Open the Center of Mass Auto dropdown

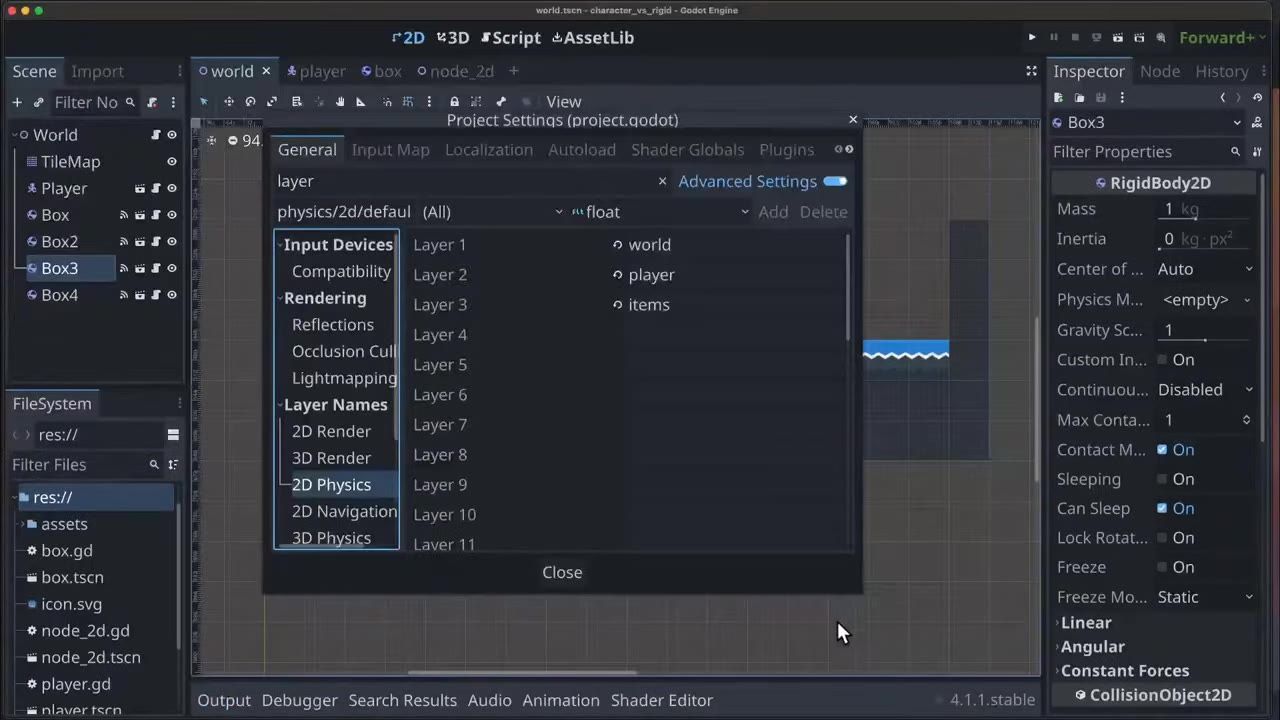point(1205,269)
